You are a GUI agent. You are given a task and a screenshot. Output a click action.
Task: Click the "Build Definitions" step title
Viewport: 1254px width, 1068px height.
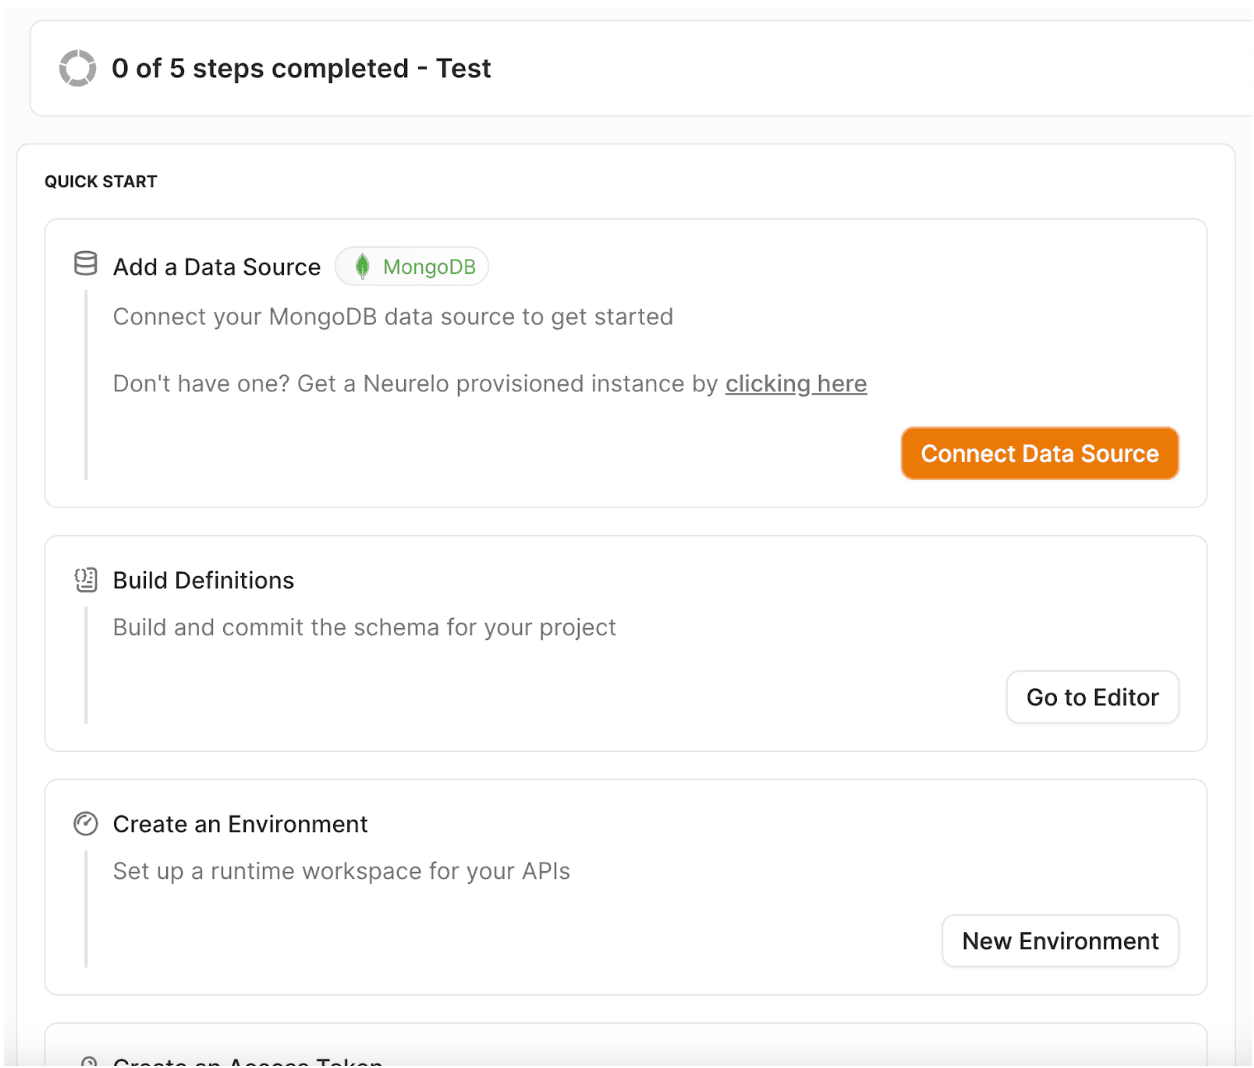tap(204, 581)
